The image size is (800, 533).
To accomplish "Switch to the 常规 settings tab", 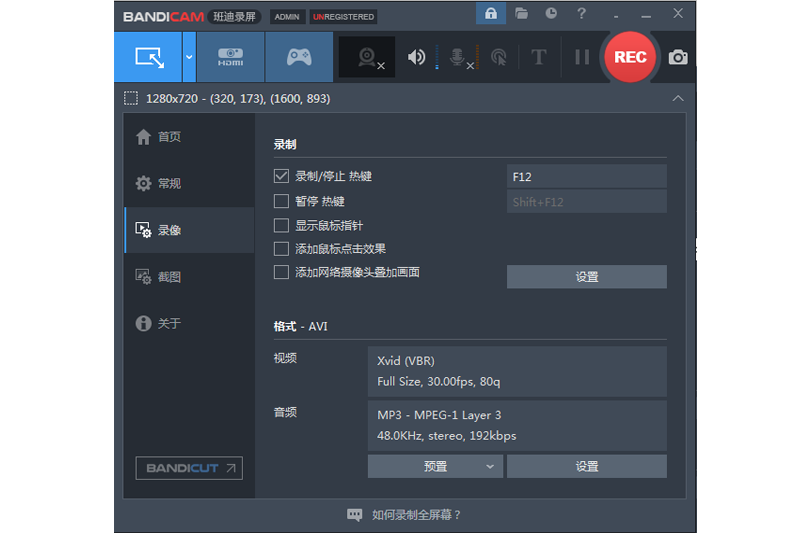I will point(169,184).
